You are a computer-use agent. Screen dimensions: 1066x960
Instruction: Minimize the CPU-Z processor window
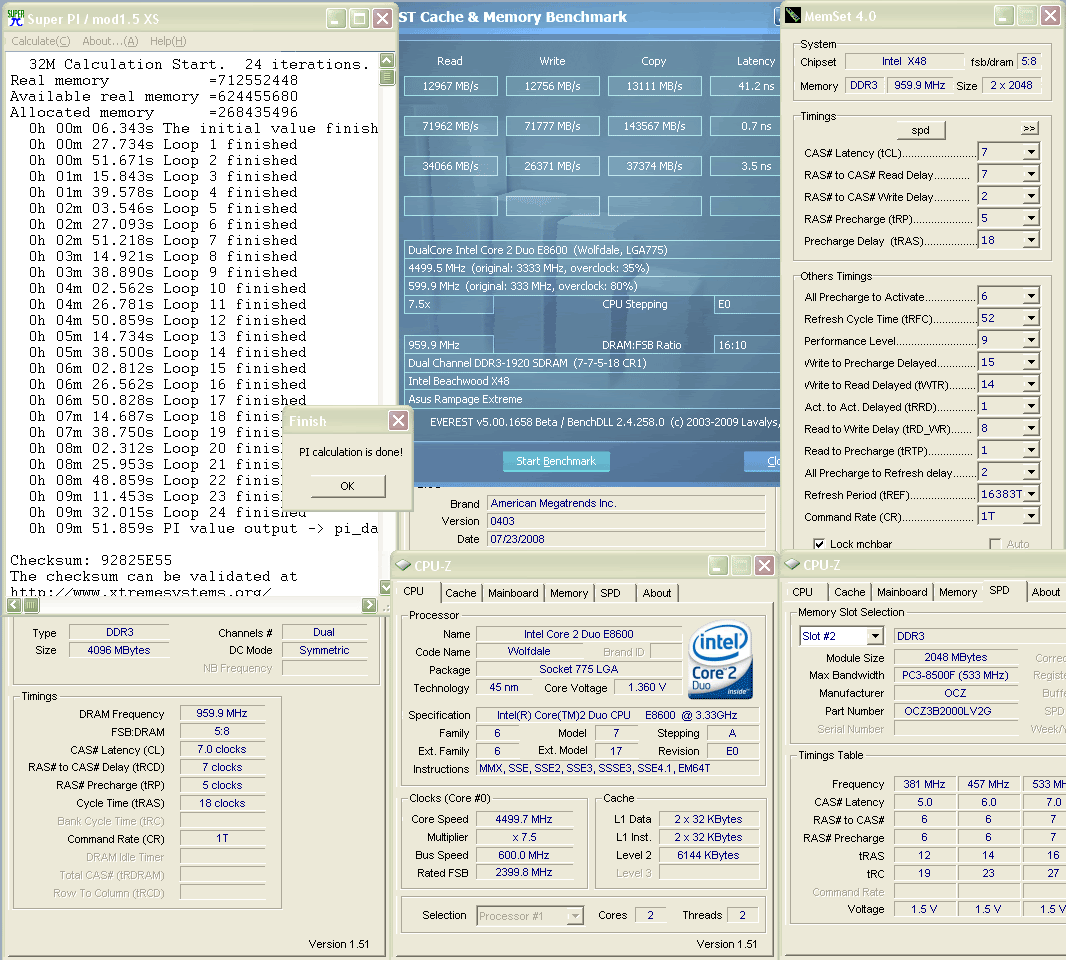717,565
